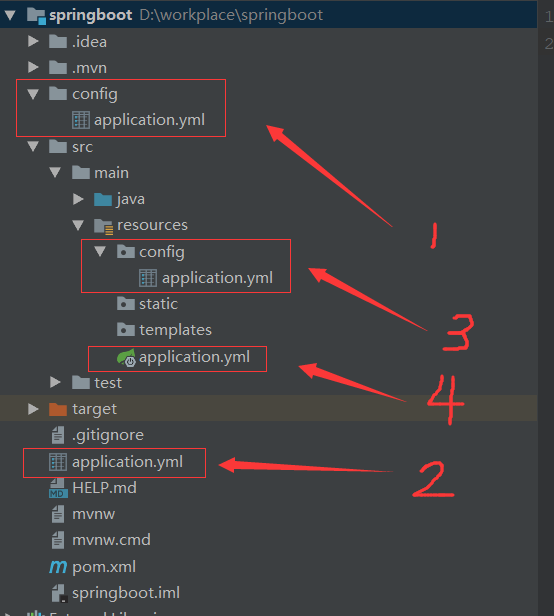The height and width of the screenshot is (616, 554).
Task: Click the src folder icon
Action: tap(58, 146)
